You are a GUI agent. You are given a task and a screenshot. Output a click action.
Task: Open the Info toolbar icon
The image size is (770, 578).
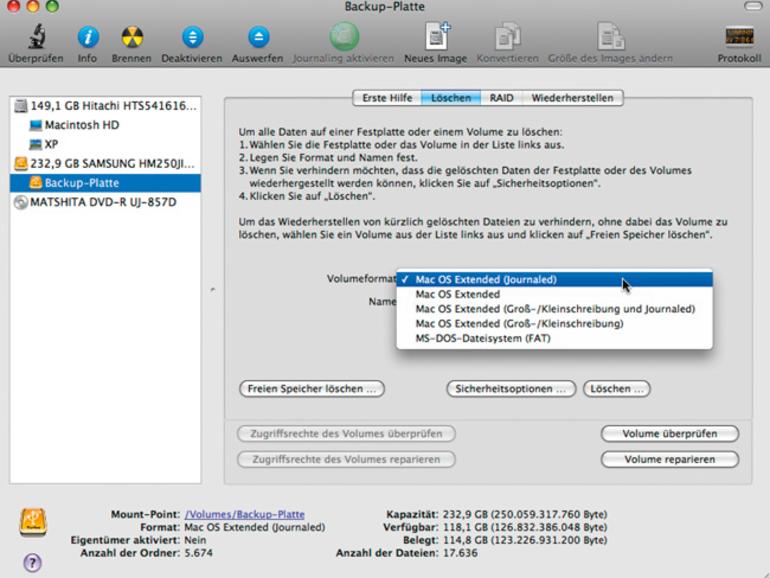tap(88, 37)
